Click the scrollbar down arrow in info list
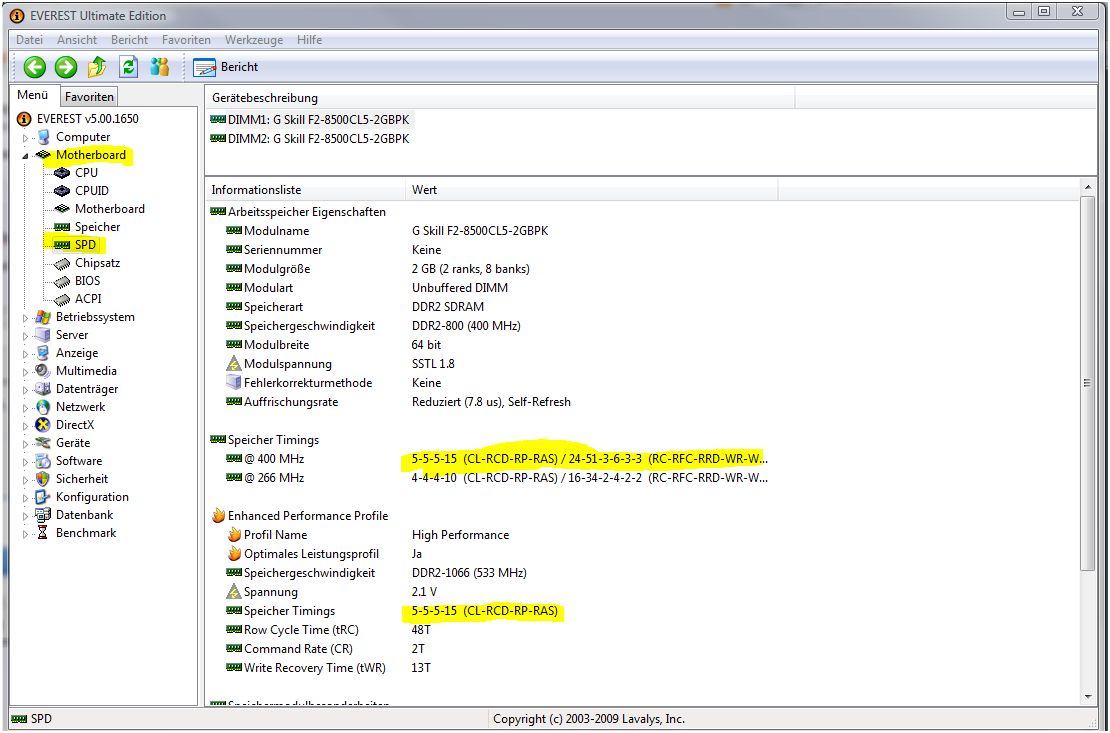This screenshot has width=1110, height=733. click(x=1089, y=697)
